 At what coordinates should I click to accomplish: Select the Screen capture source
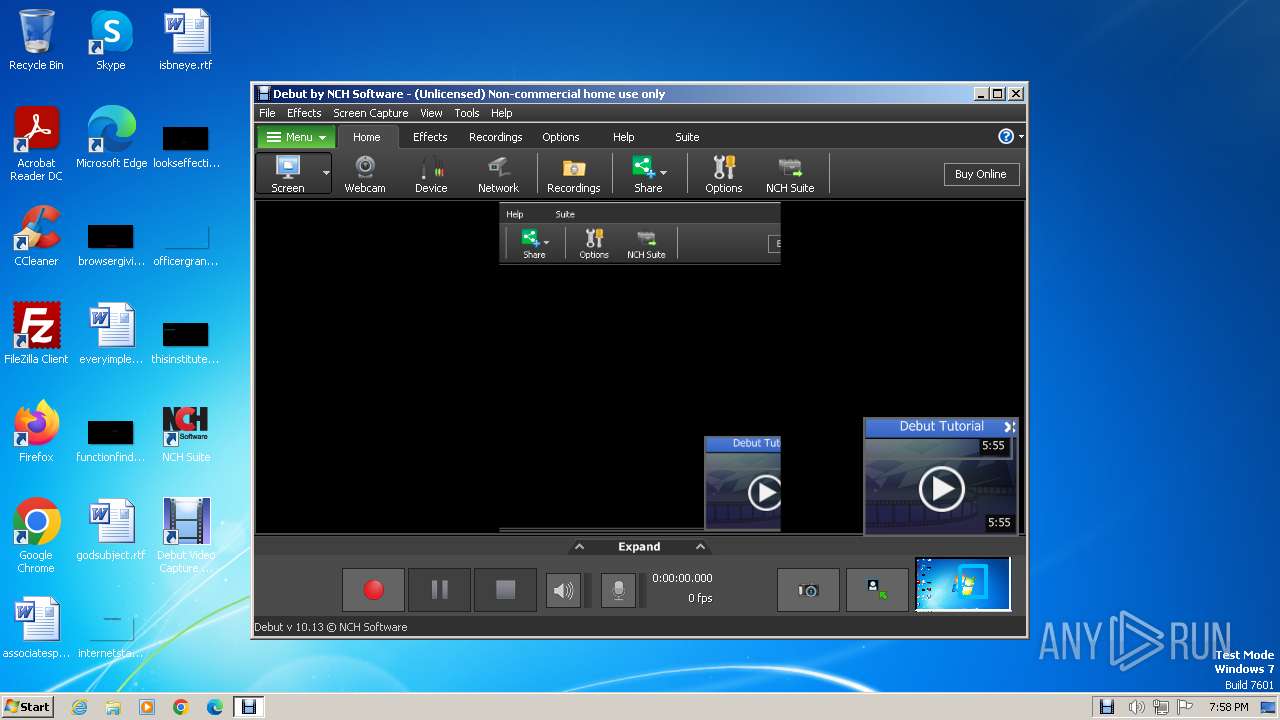coord(288,173)
